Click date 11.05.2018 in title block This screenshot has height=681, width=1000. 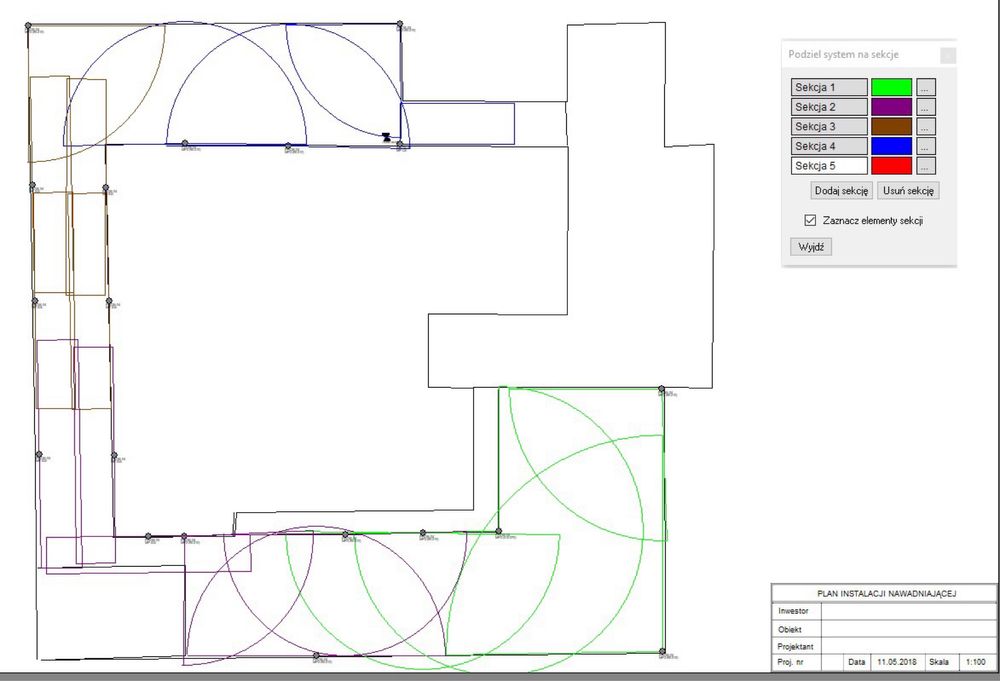[x=897, y=662]
